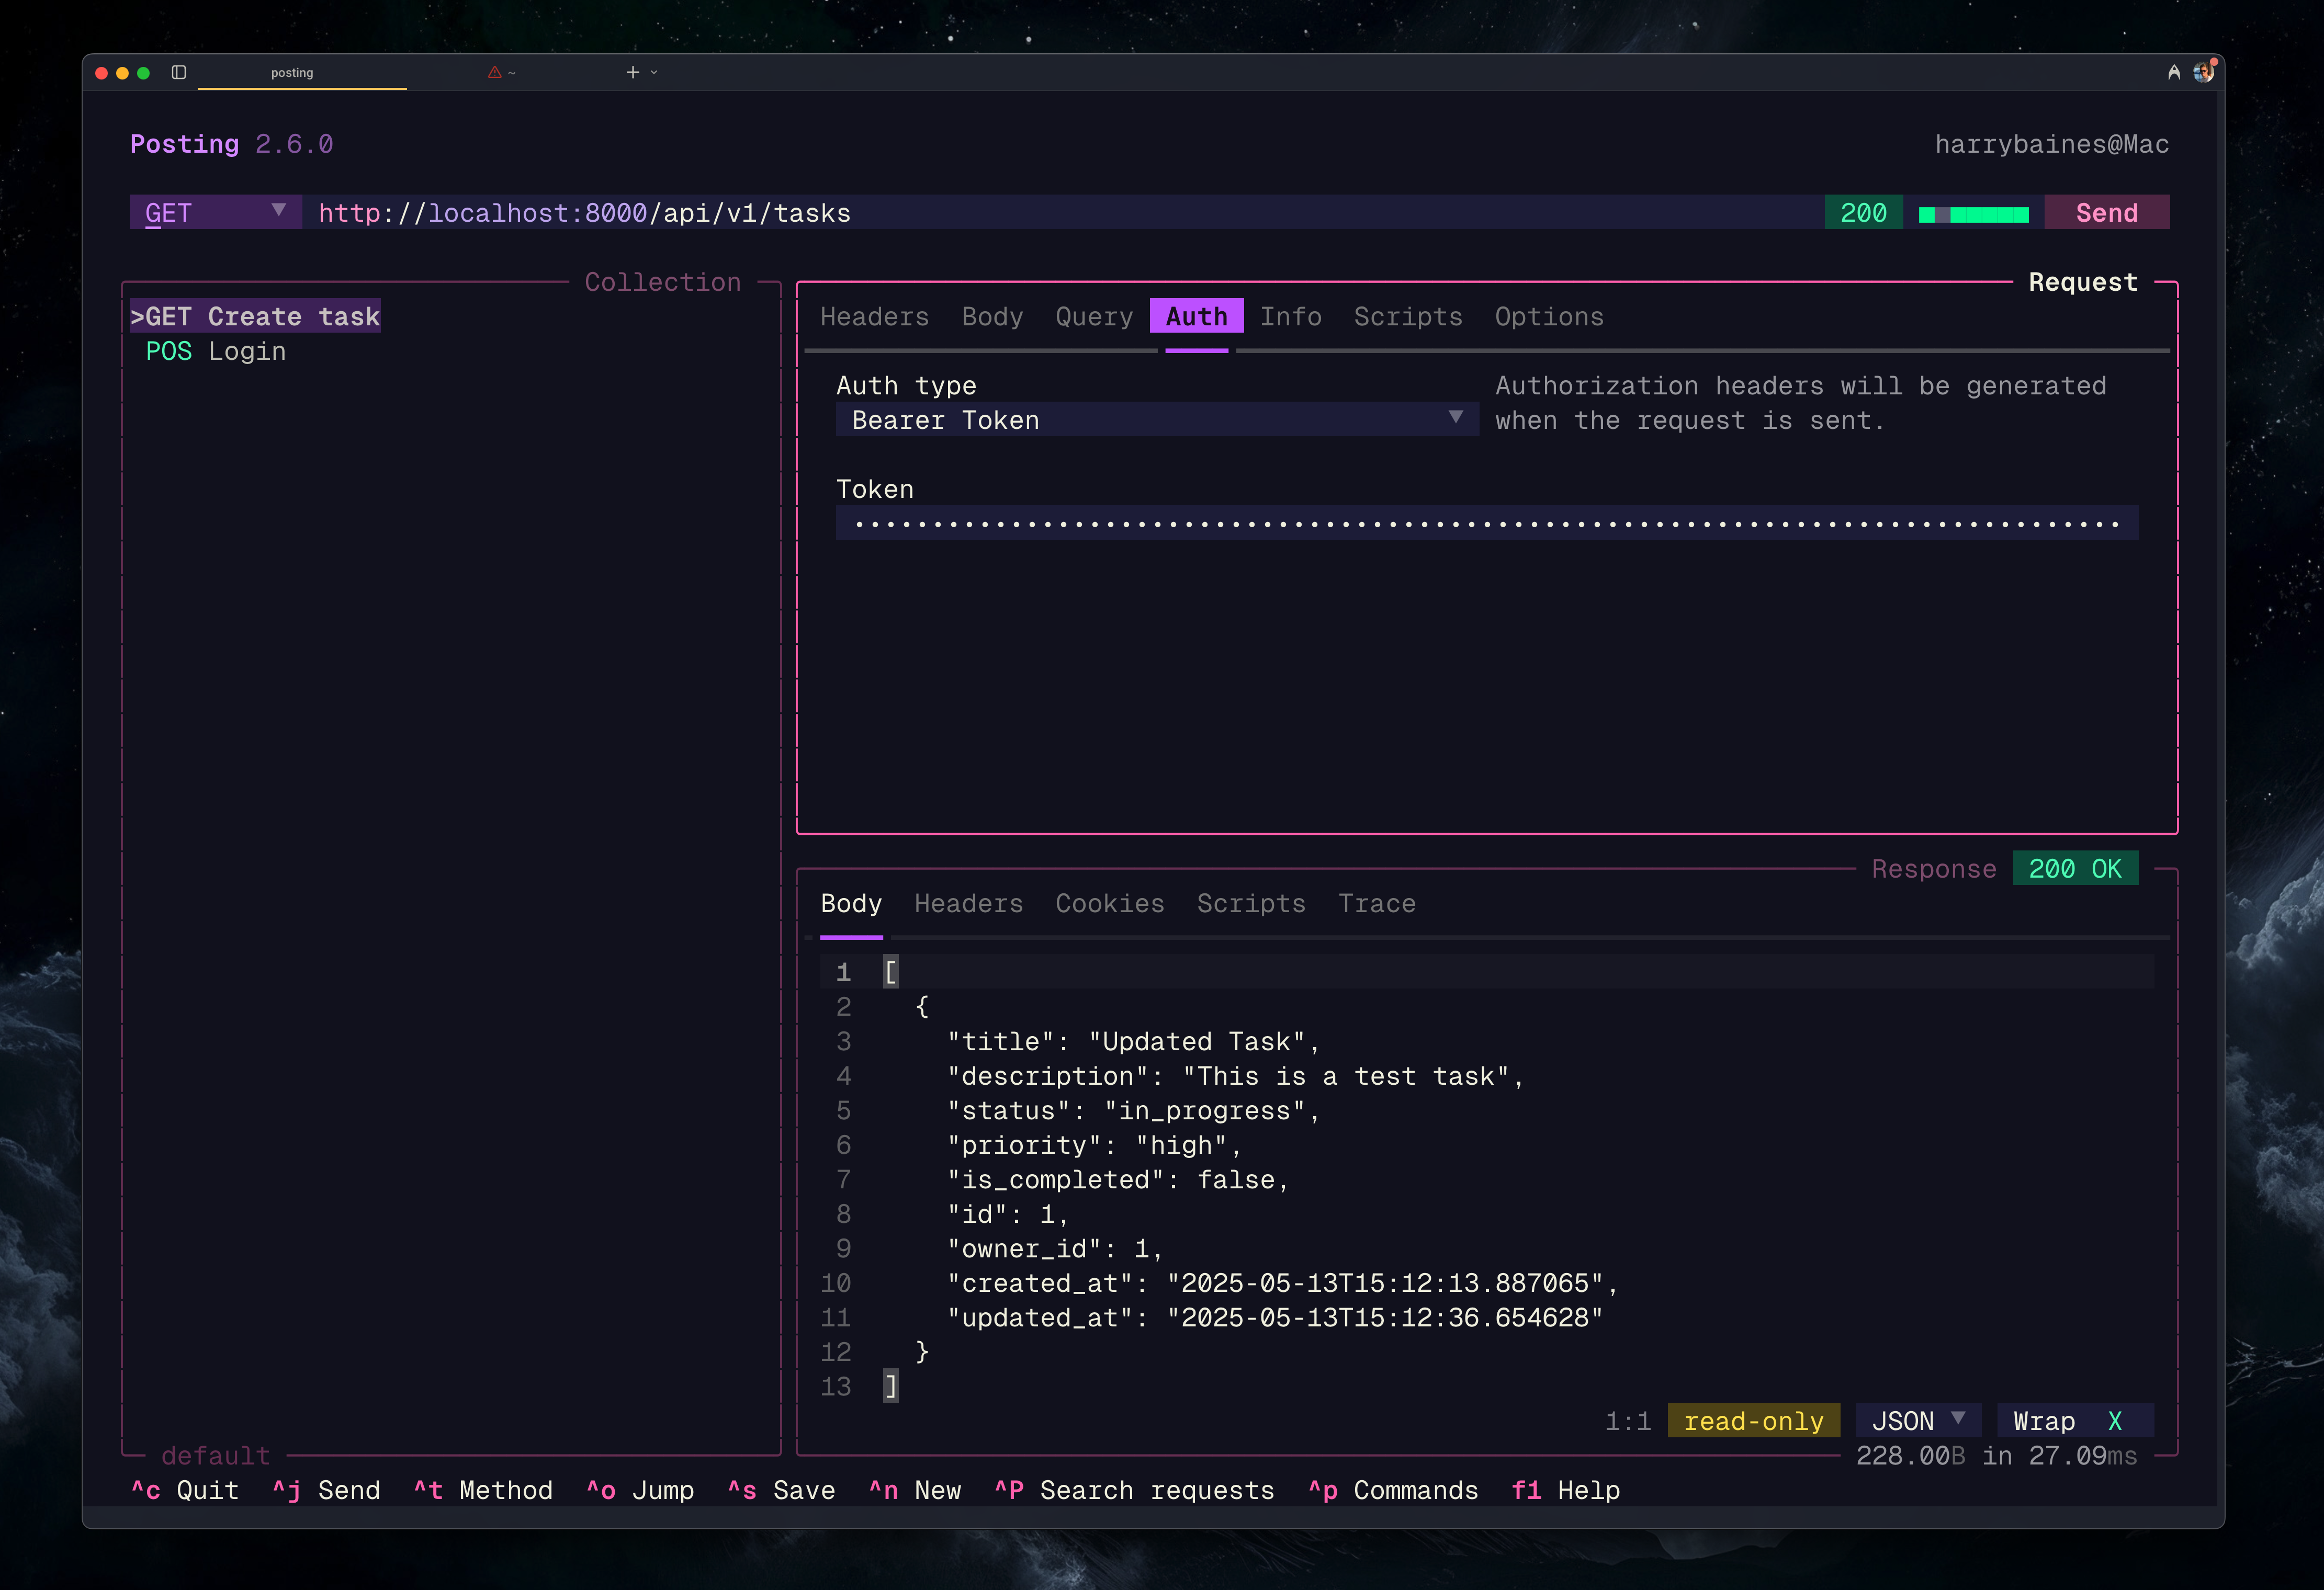Open the new tab dropdown chevron
This screenshot has height=1590, width=2324.
point(654,72)
